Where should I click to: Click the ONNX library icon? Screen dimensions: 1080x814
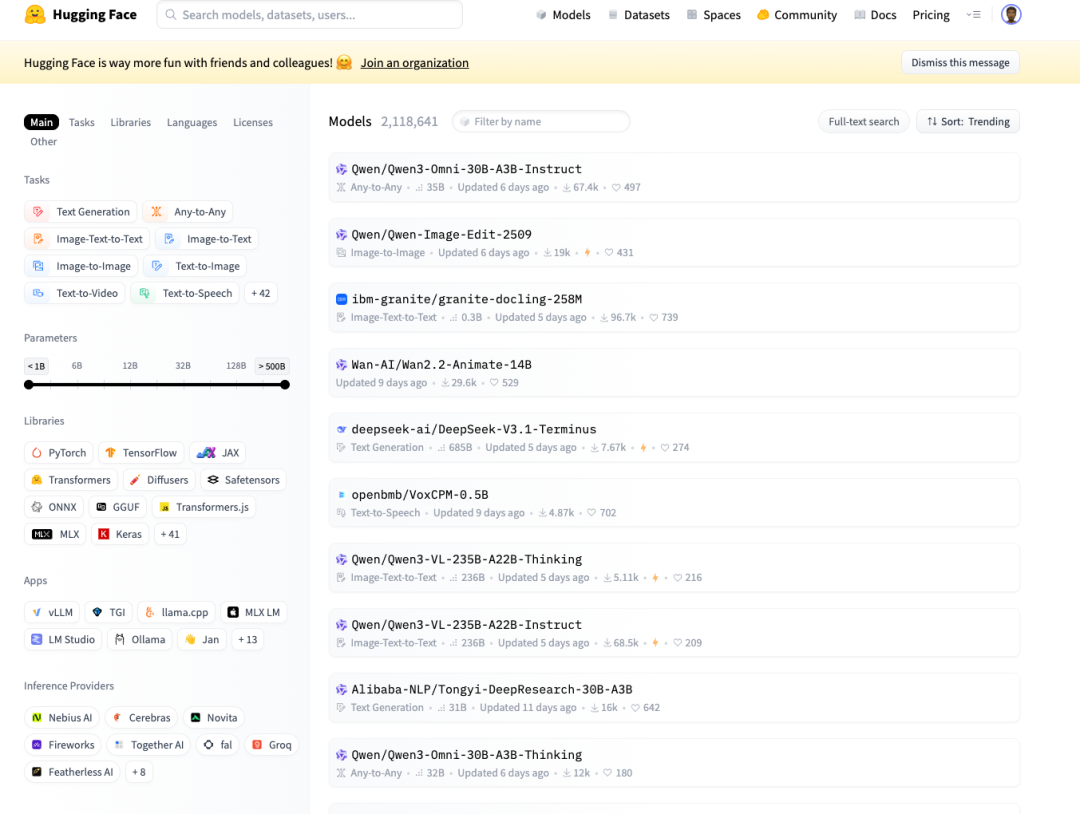37,508
